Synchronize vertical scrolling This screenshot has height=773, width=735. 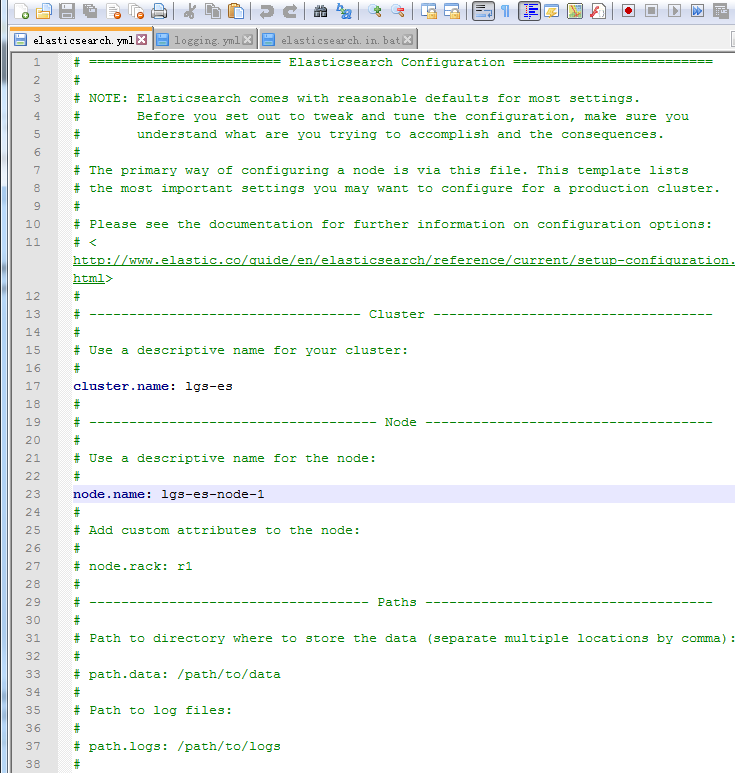428,11
